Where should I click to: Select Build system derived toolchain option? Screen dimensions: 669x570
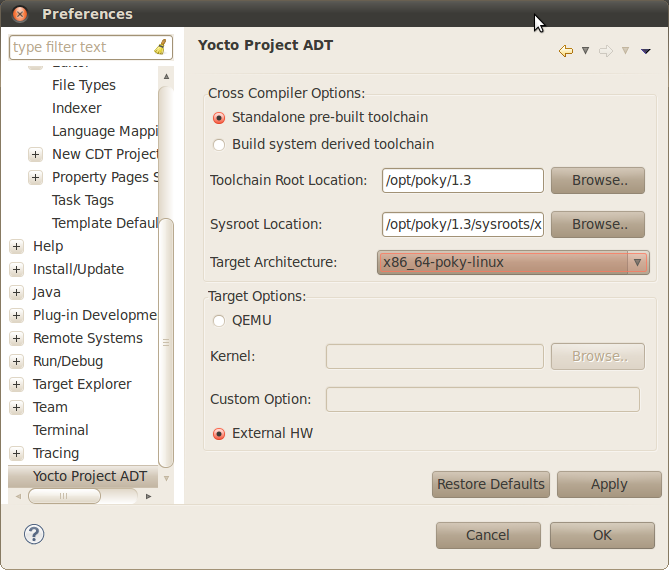click(219, 145)
